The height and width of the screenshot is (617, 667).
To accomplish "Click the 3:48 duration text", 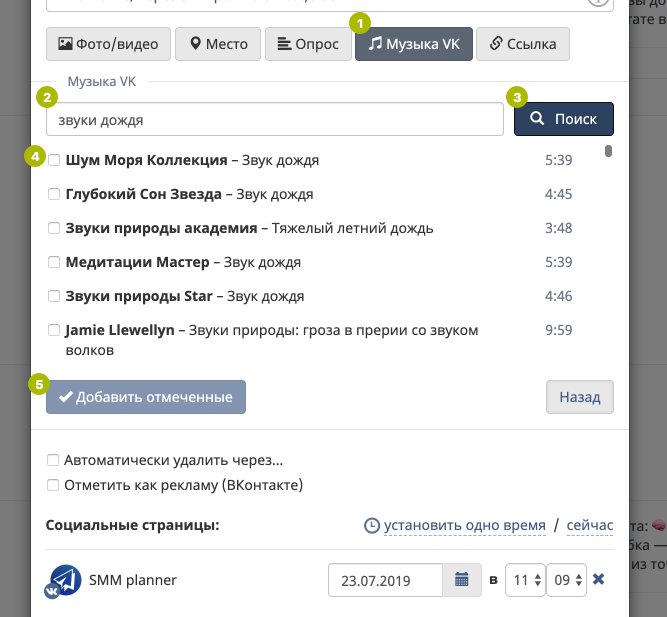I will click(559, 228).
